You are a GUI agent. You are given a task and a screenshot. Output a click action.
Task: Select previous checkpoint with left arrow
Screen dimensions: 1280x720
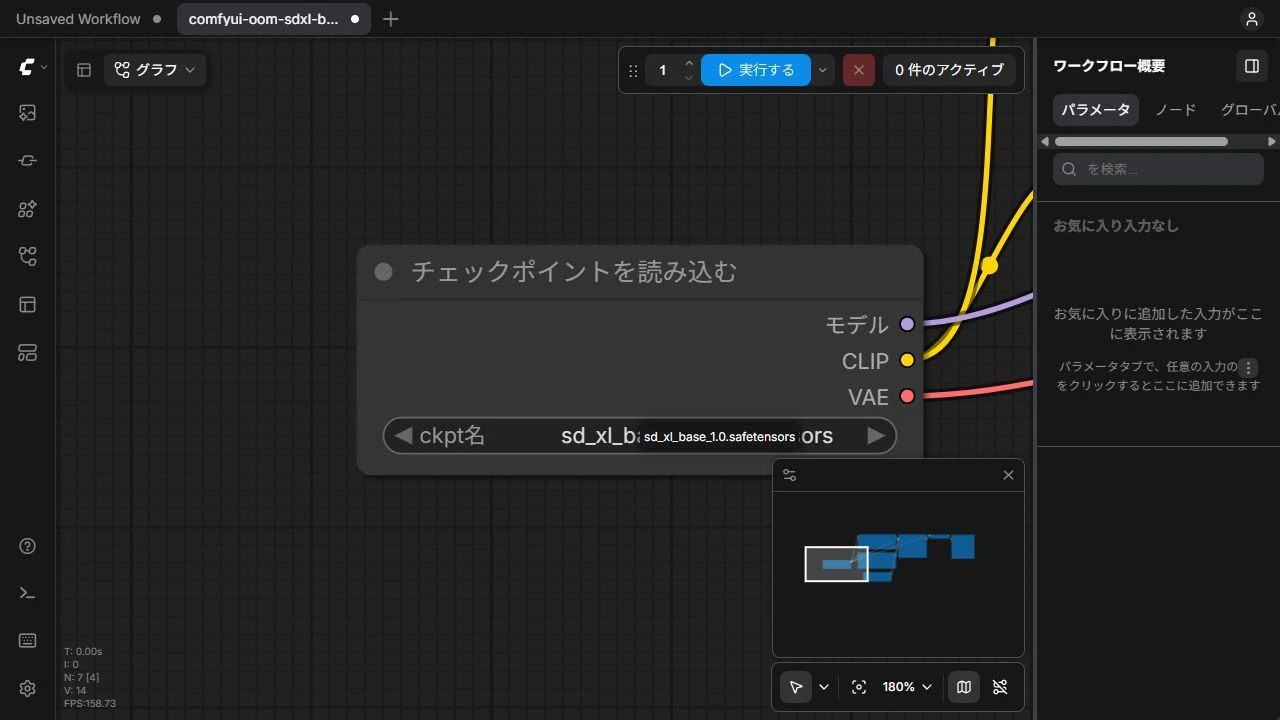[403, 436]
